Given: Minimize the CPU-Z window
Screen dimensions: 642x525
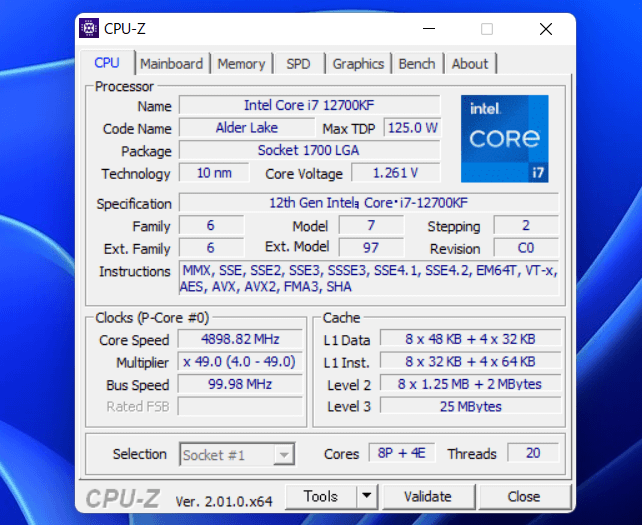Looking at the screenshot, I should (429, 29).
